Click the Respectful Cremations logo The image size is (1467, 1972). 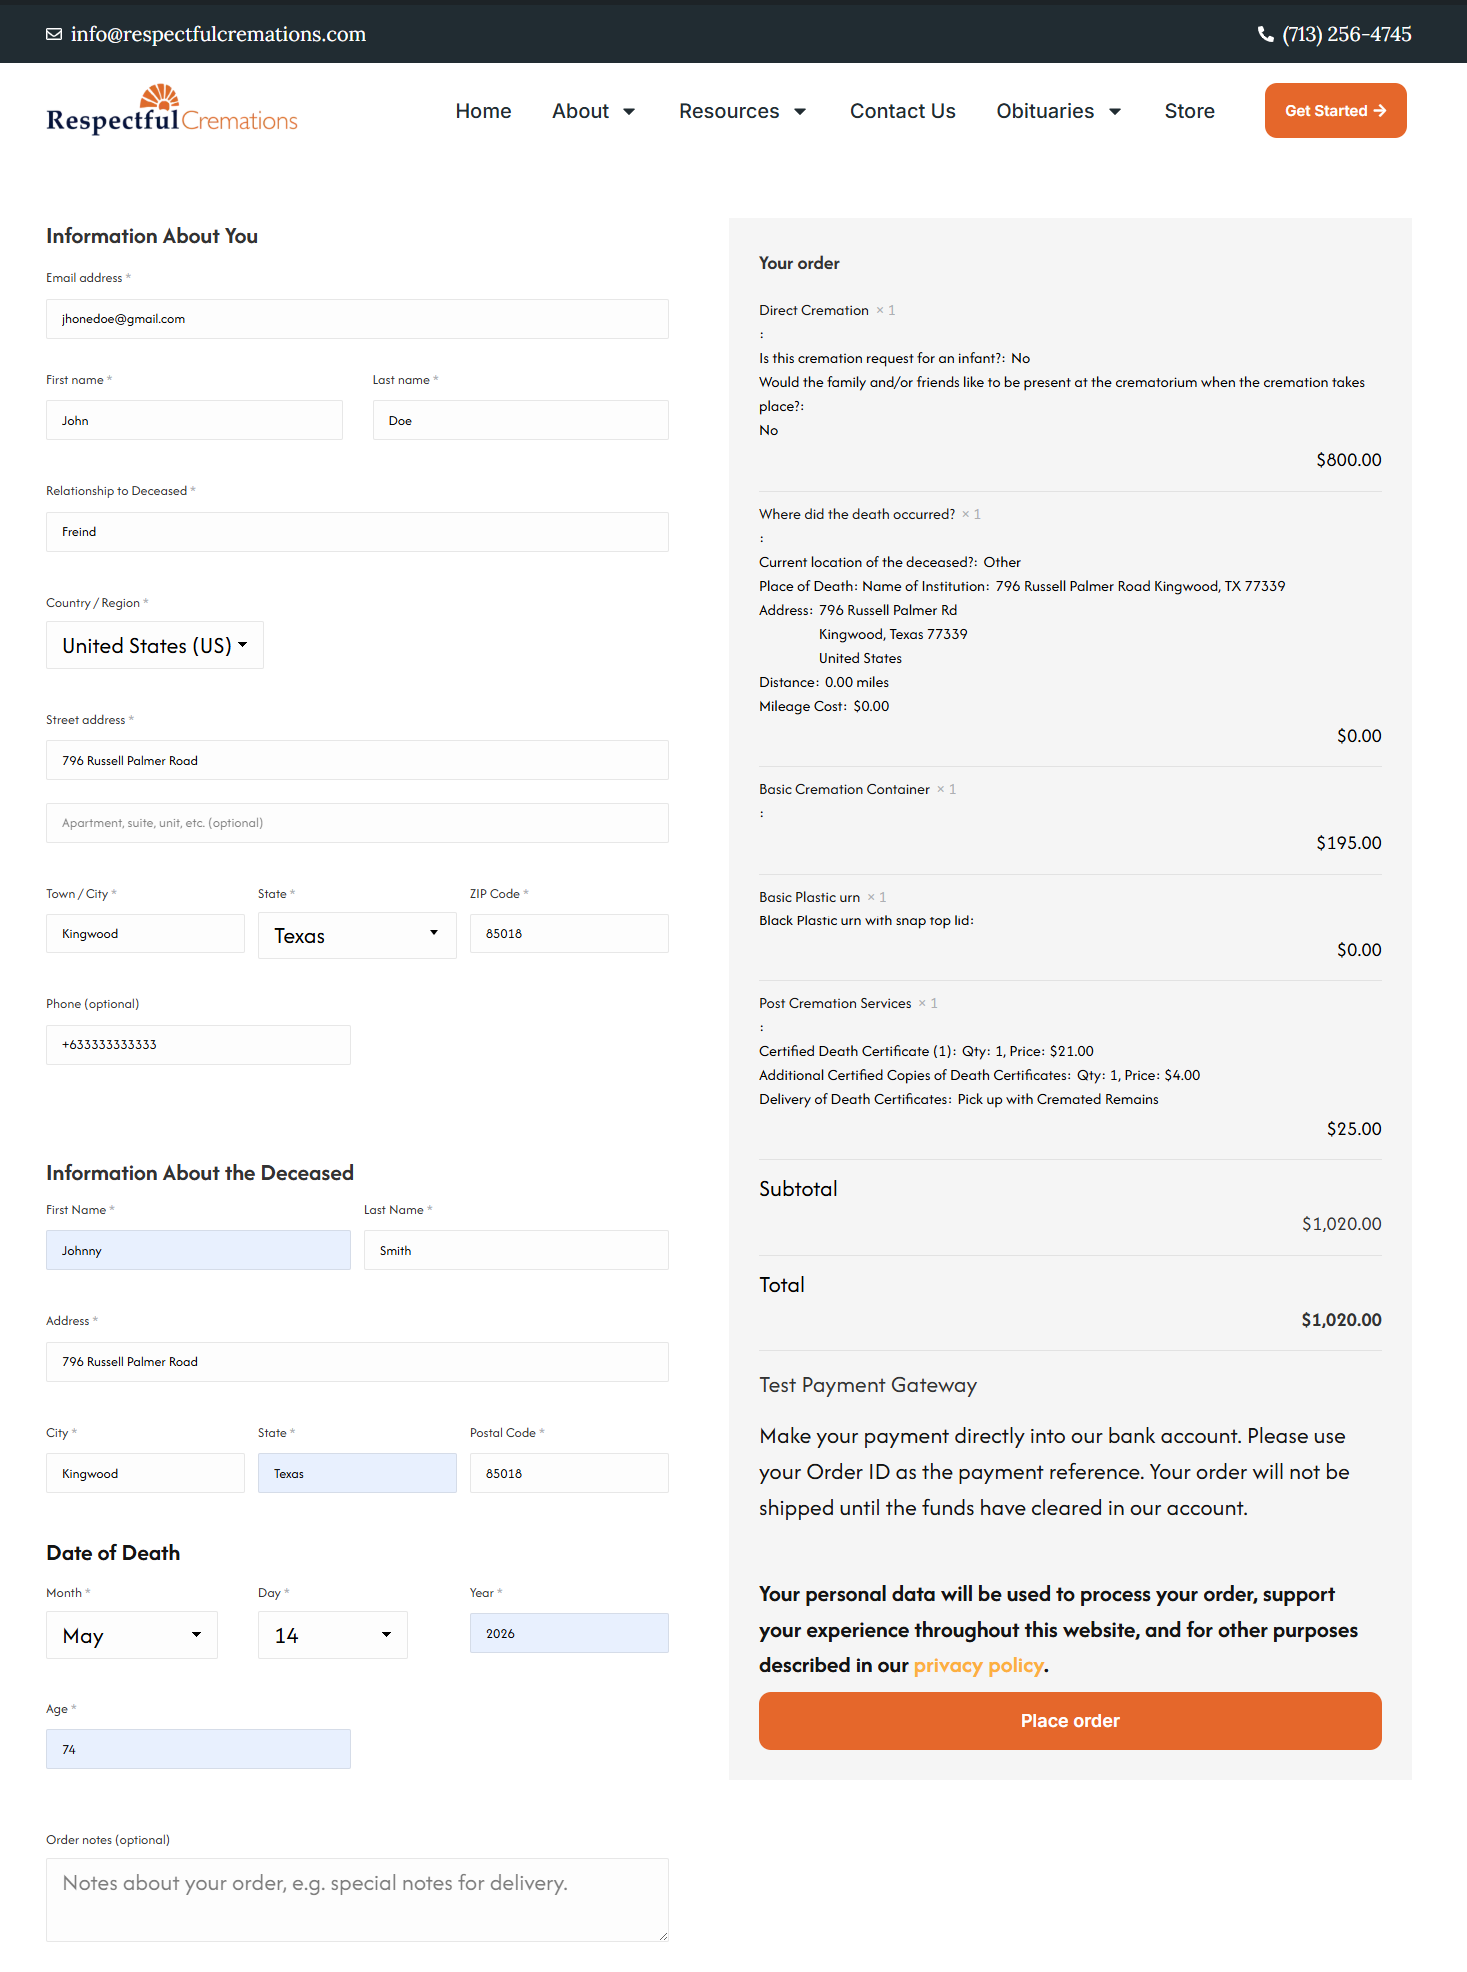pos(172,110)
